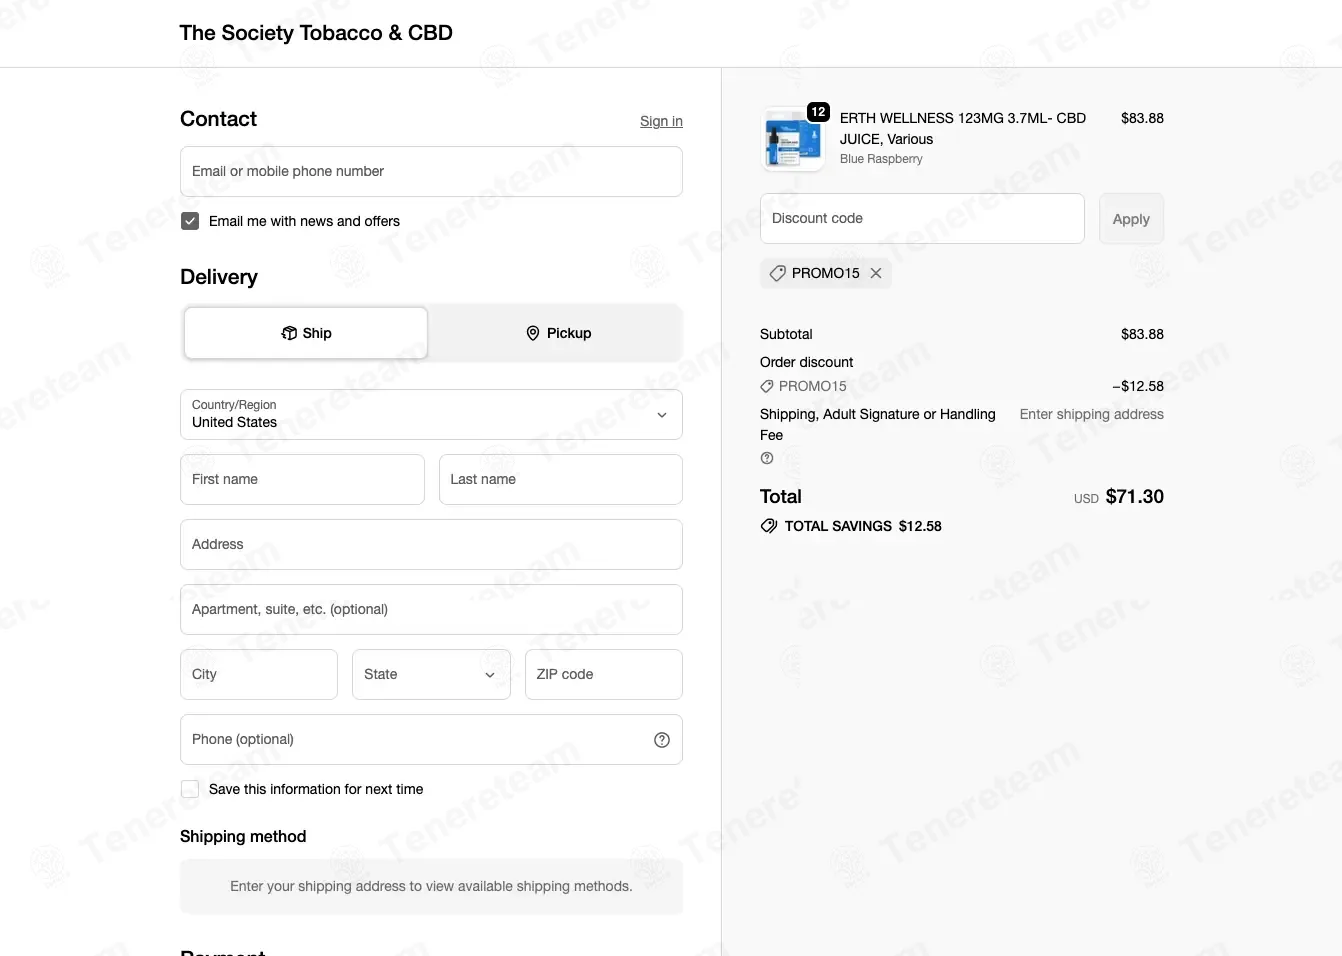This screenshot has width=1342, height=956.
Task: Click the Blue Raspberry variant text
Action: (881, 159)
